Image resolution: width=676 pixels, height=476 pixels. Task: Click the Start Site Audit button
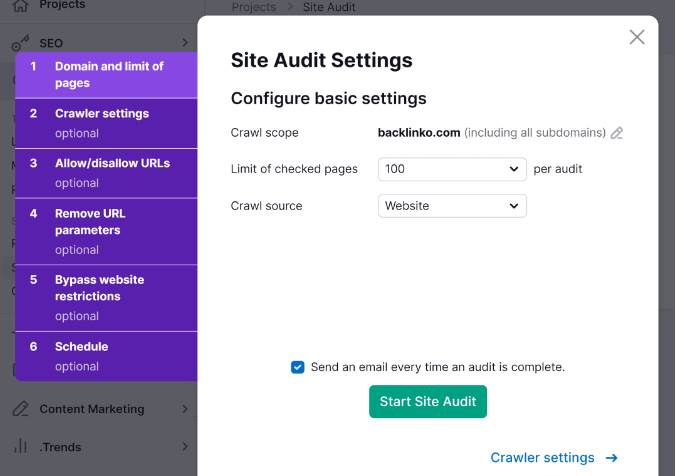428,402
